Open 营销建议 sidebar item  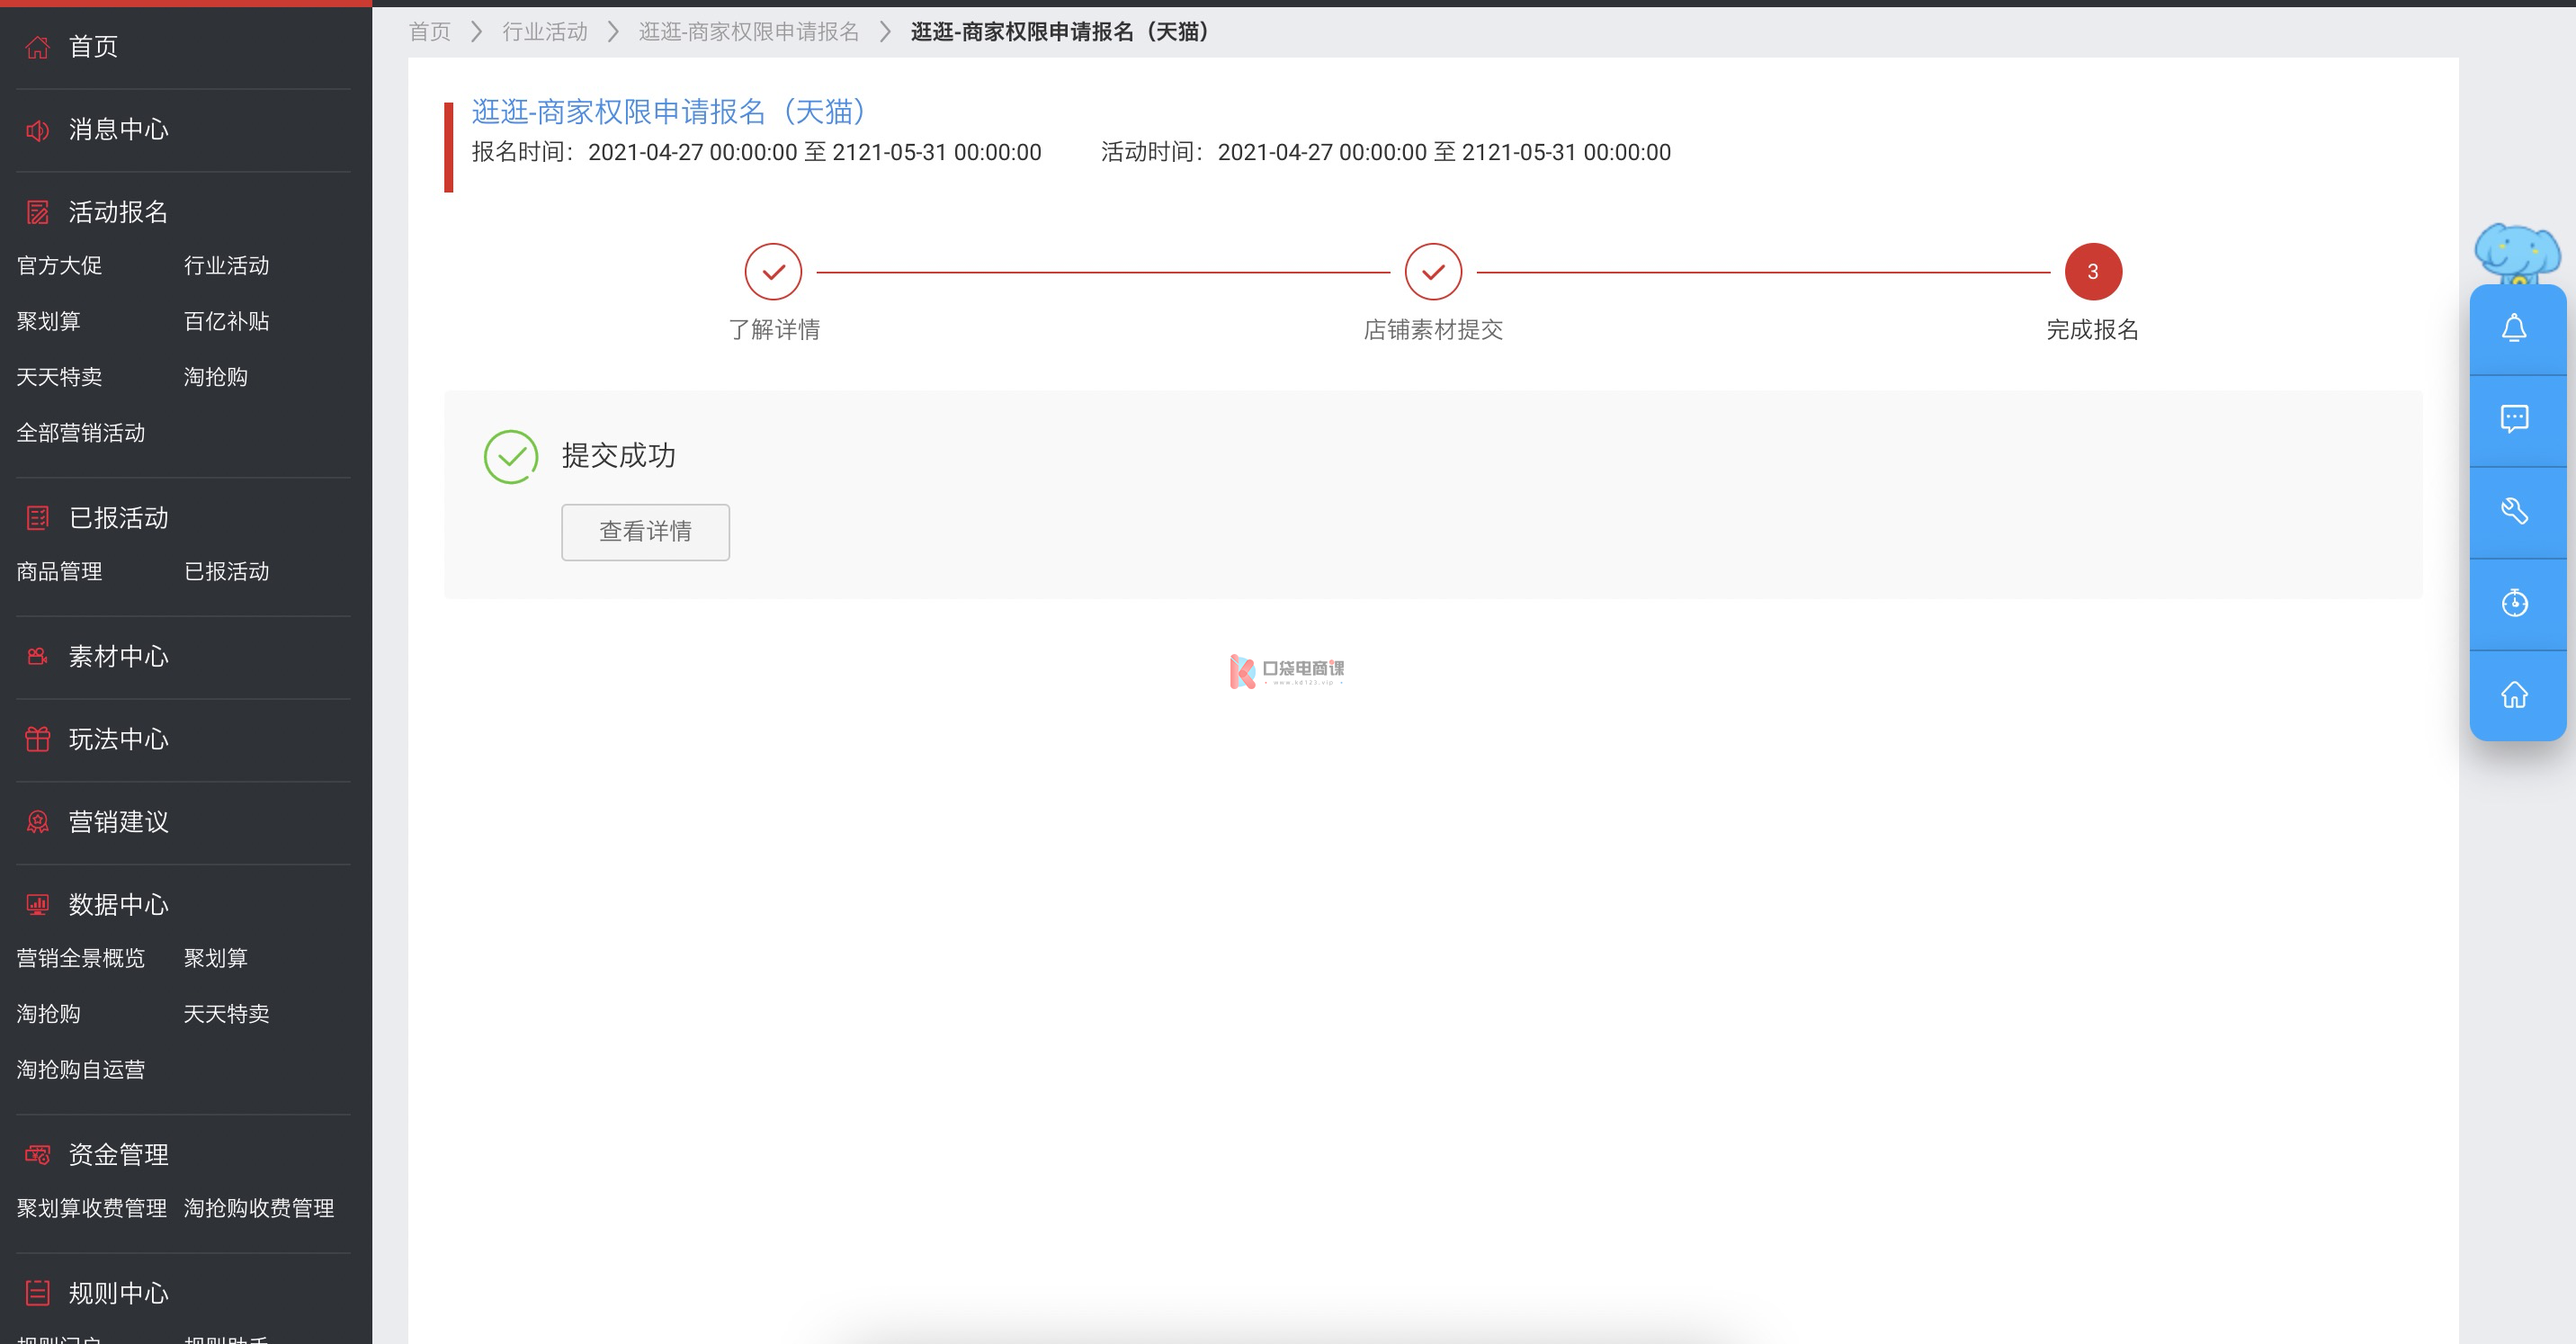pos(118,822)
